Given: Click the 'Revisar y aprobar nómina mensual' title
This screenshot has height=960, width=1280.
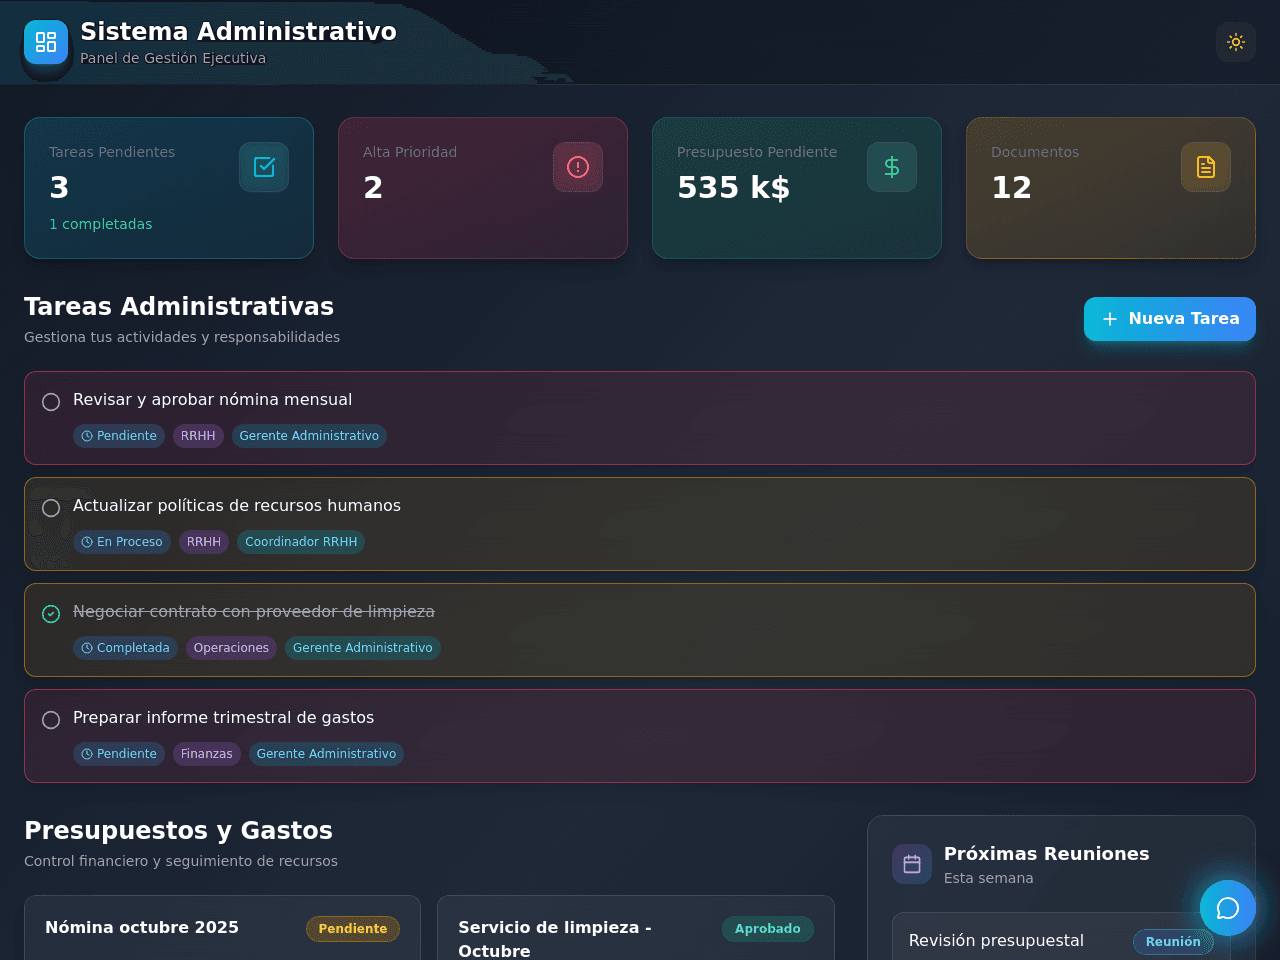Looking at the screenshot, I should tap(213, 400).
